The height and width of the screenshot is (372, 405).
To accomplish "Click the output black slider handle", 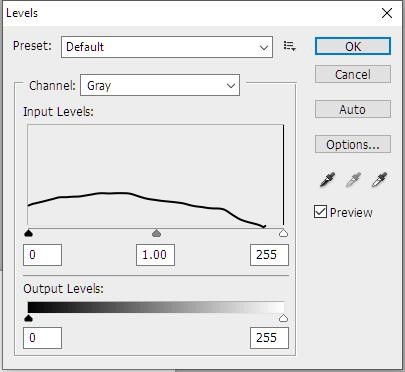I will click(x=29, y=318).
